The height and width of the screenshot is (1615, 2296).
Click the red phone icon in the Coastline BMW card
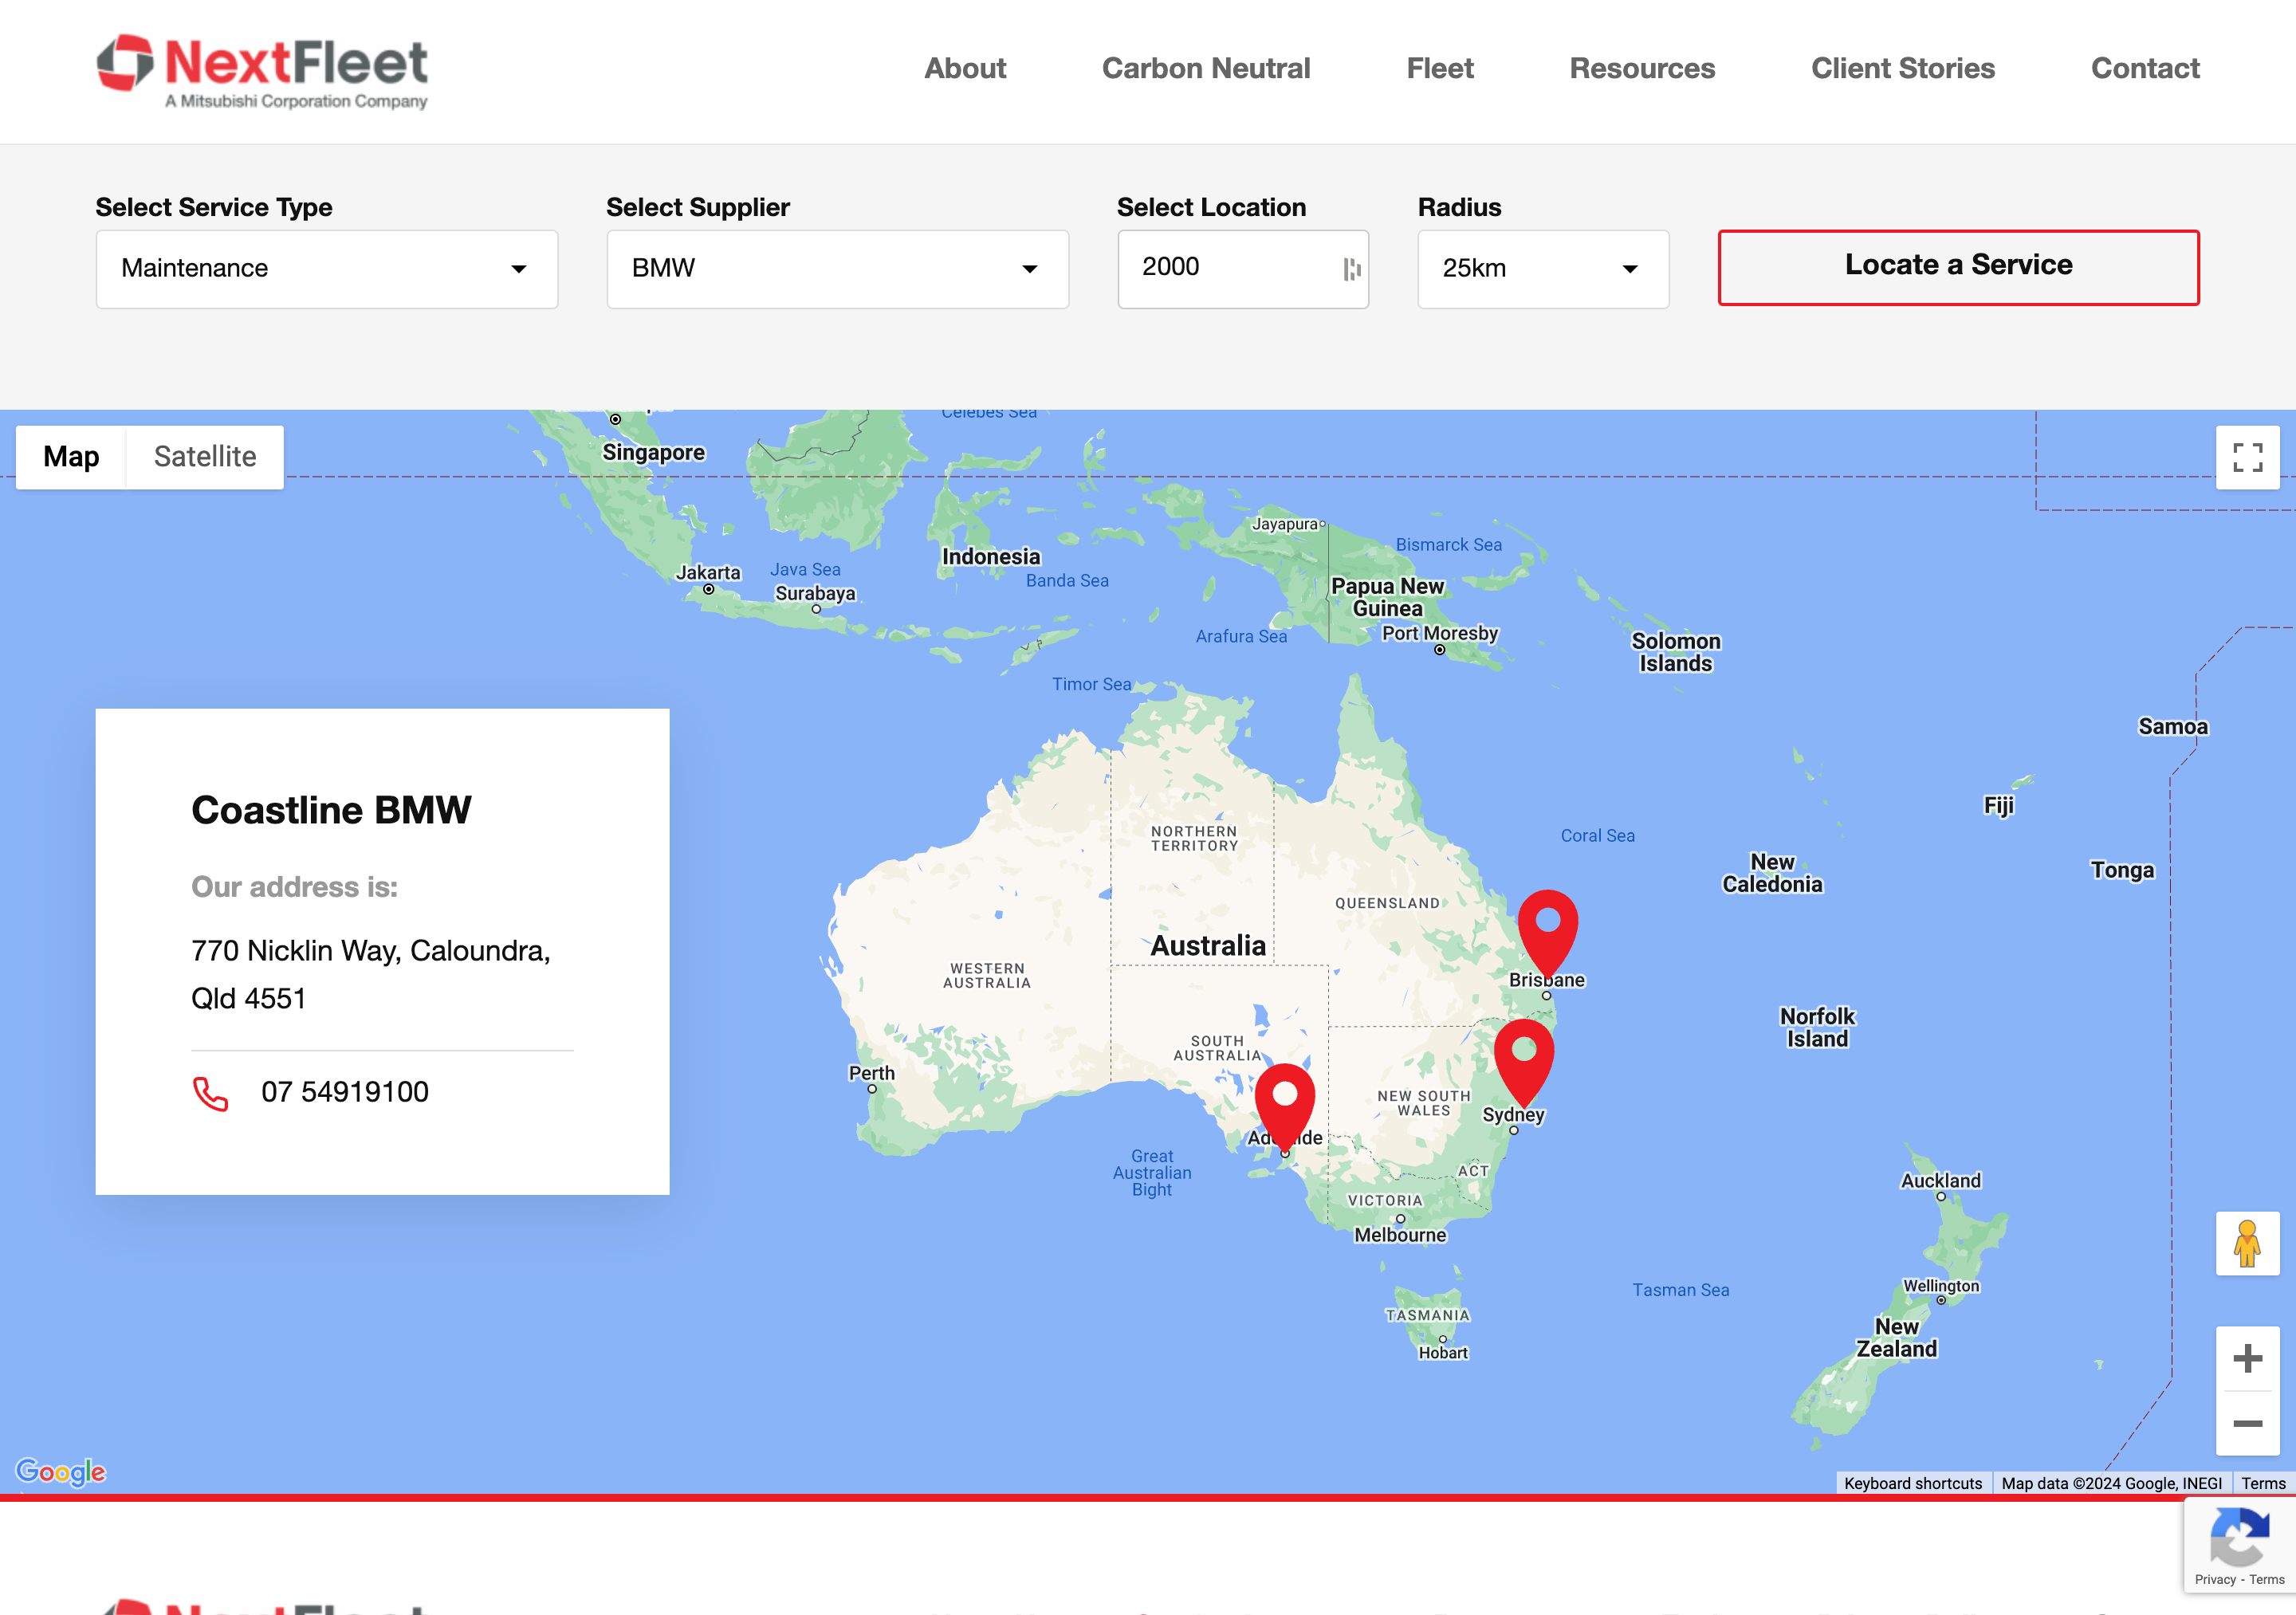coord(210,1093)
